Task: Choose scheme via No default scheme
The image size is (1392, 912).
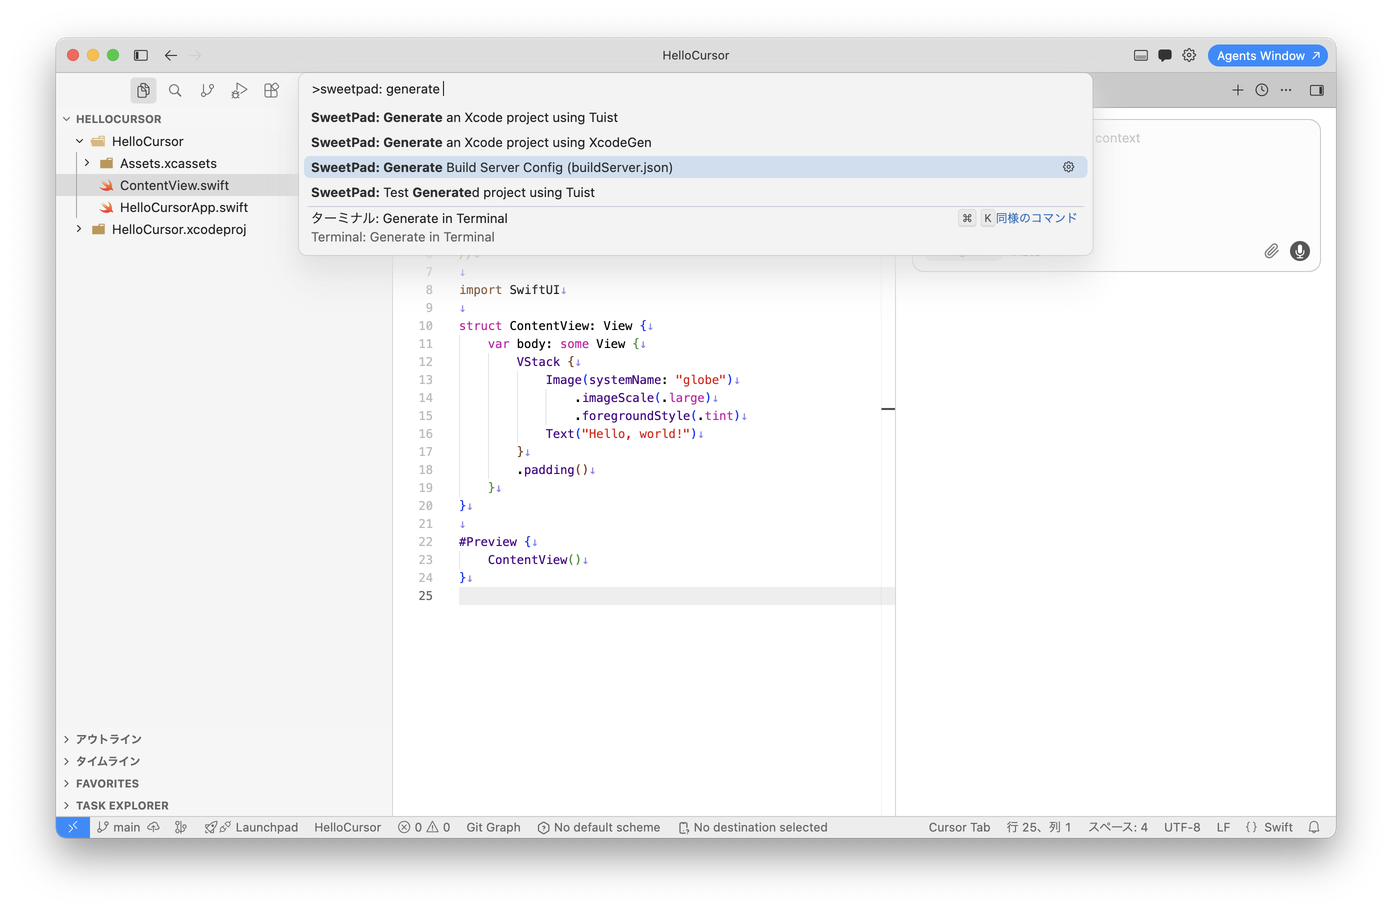Action: [x=599, y=827]
